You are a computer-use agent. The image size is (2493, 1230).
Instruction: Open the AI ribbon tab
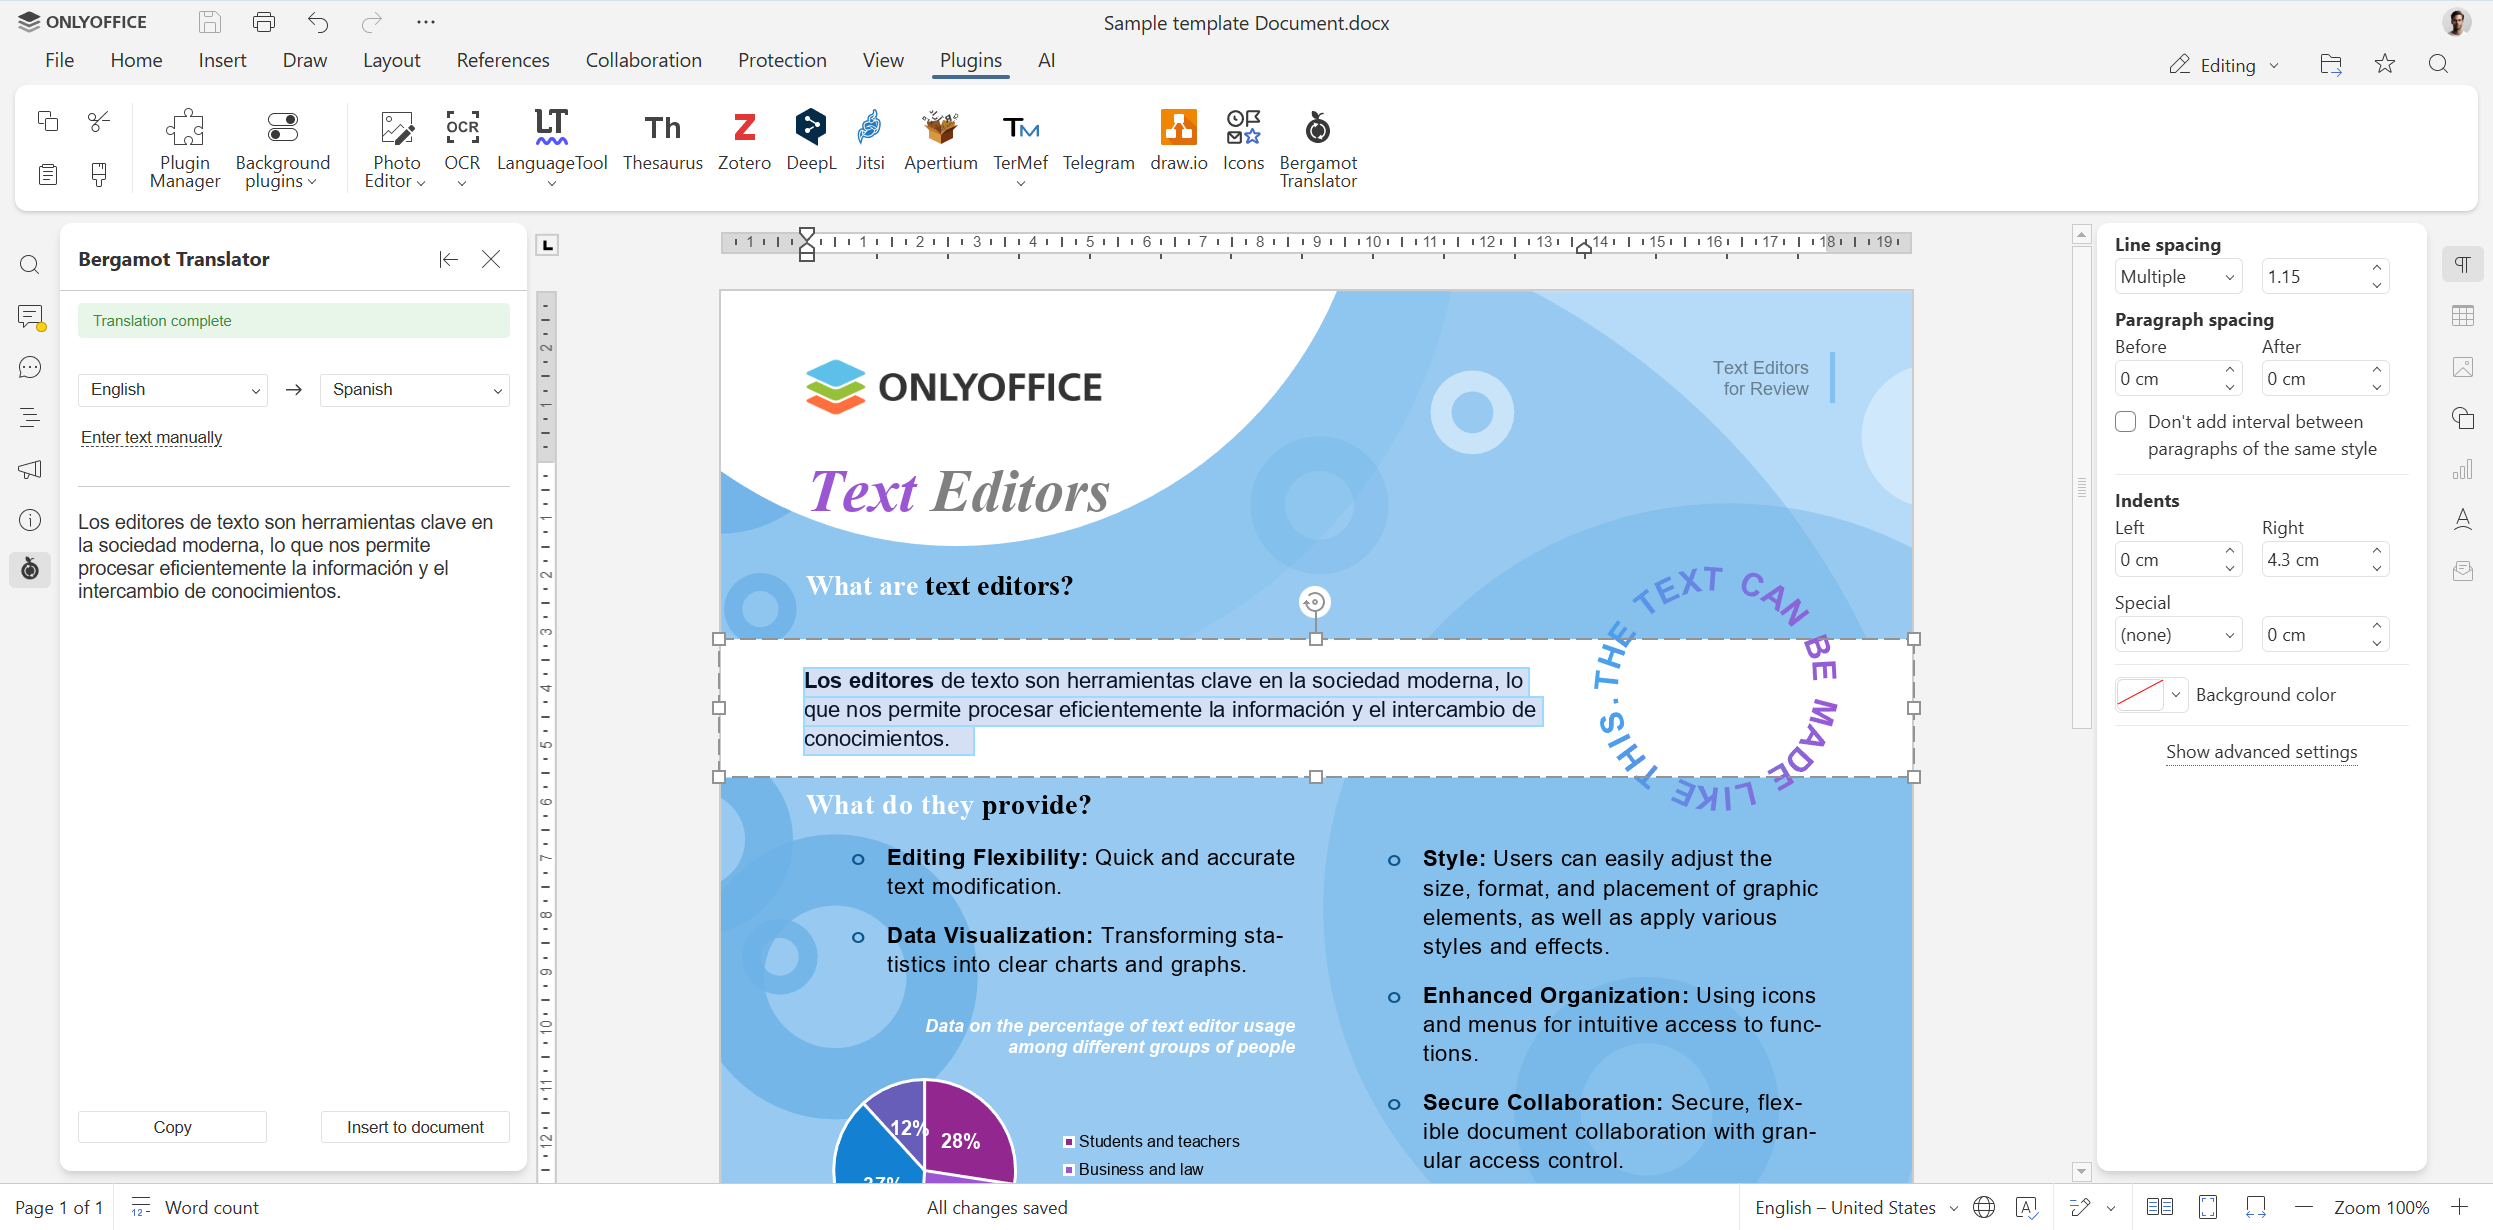point(1046,60)
